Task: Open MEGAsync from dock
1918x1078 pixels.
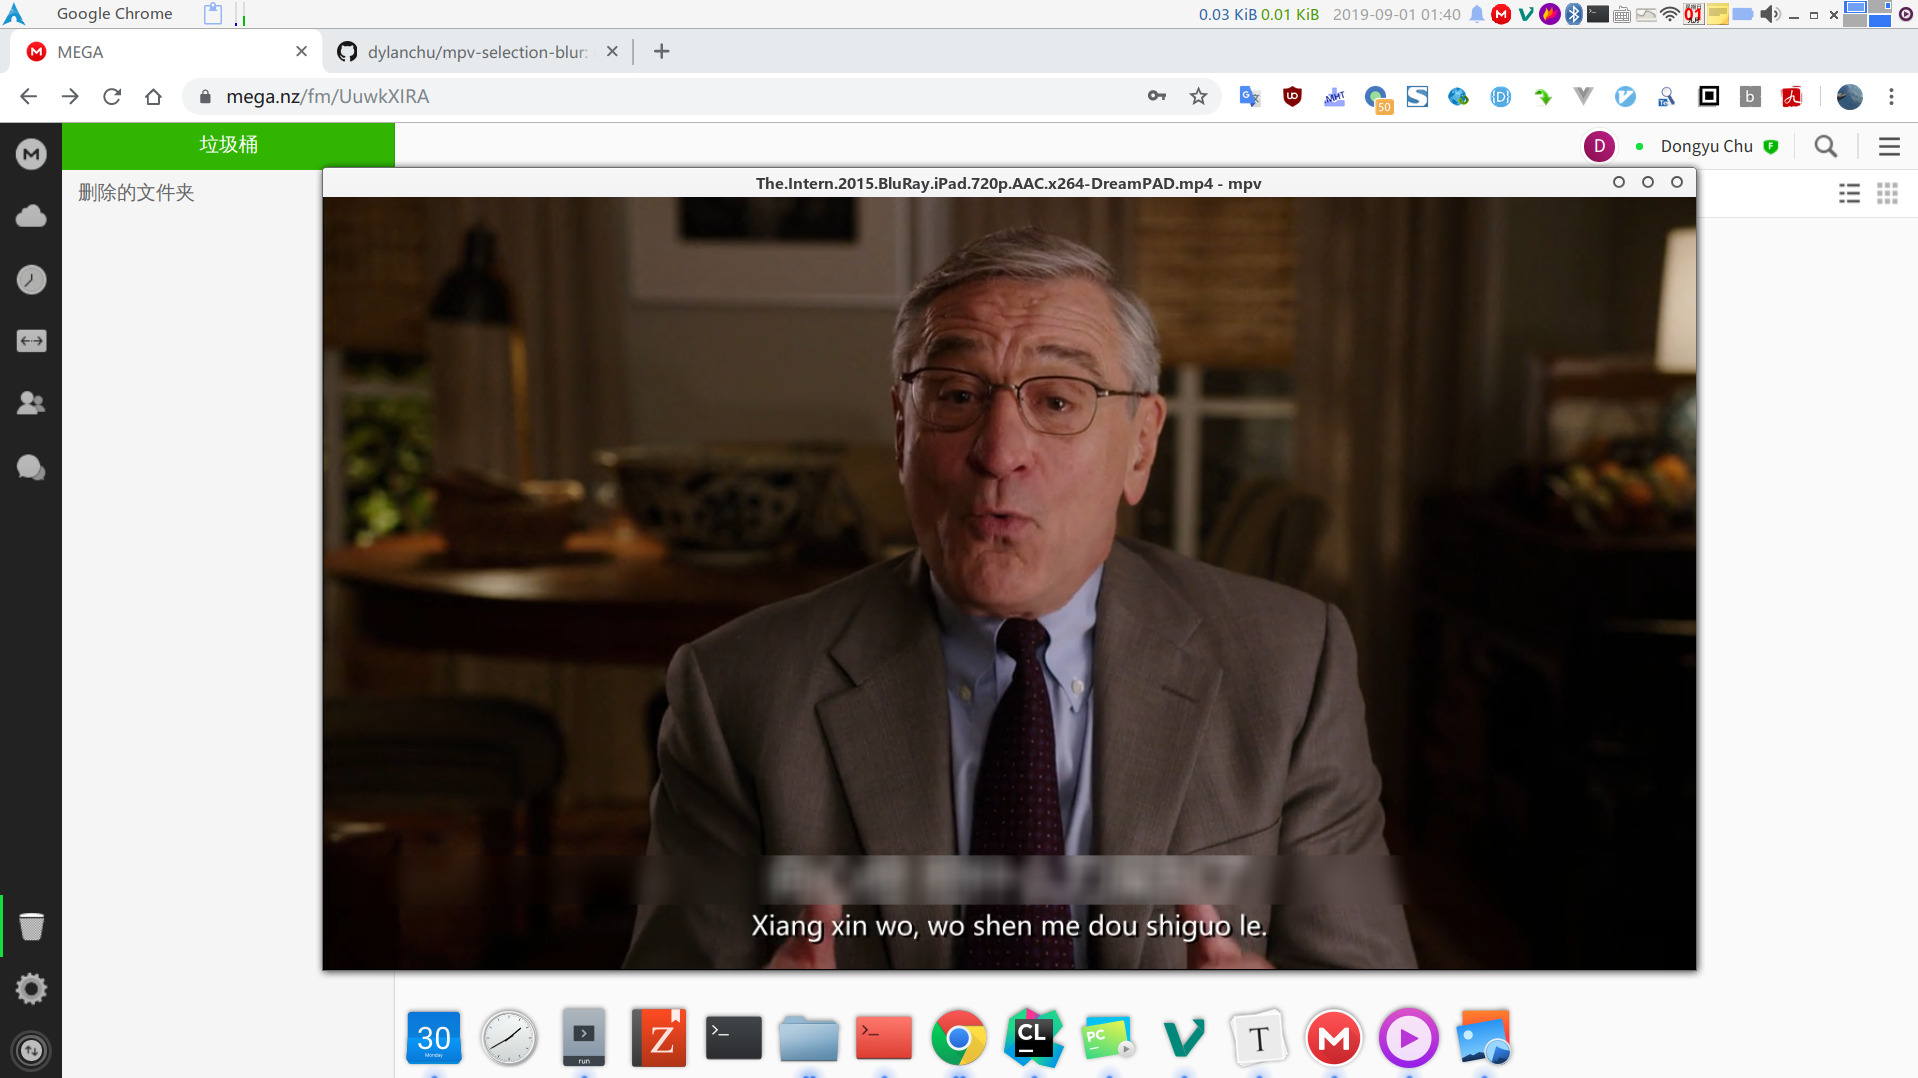Action: click(1334, 1038)
